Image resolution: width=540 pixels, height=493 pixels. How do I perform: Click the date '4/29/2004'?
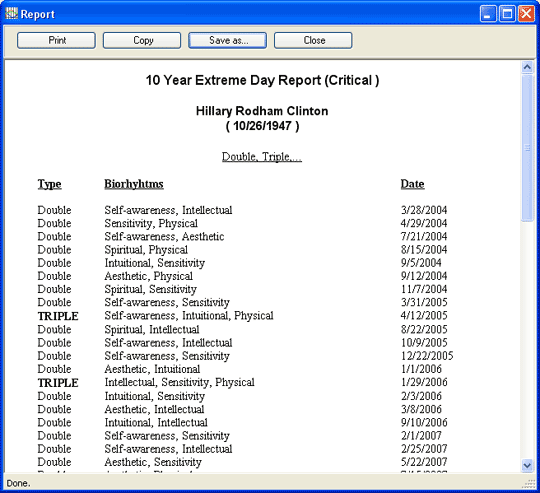pos(424,223)
